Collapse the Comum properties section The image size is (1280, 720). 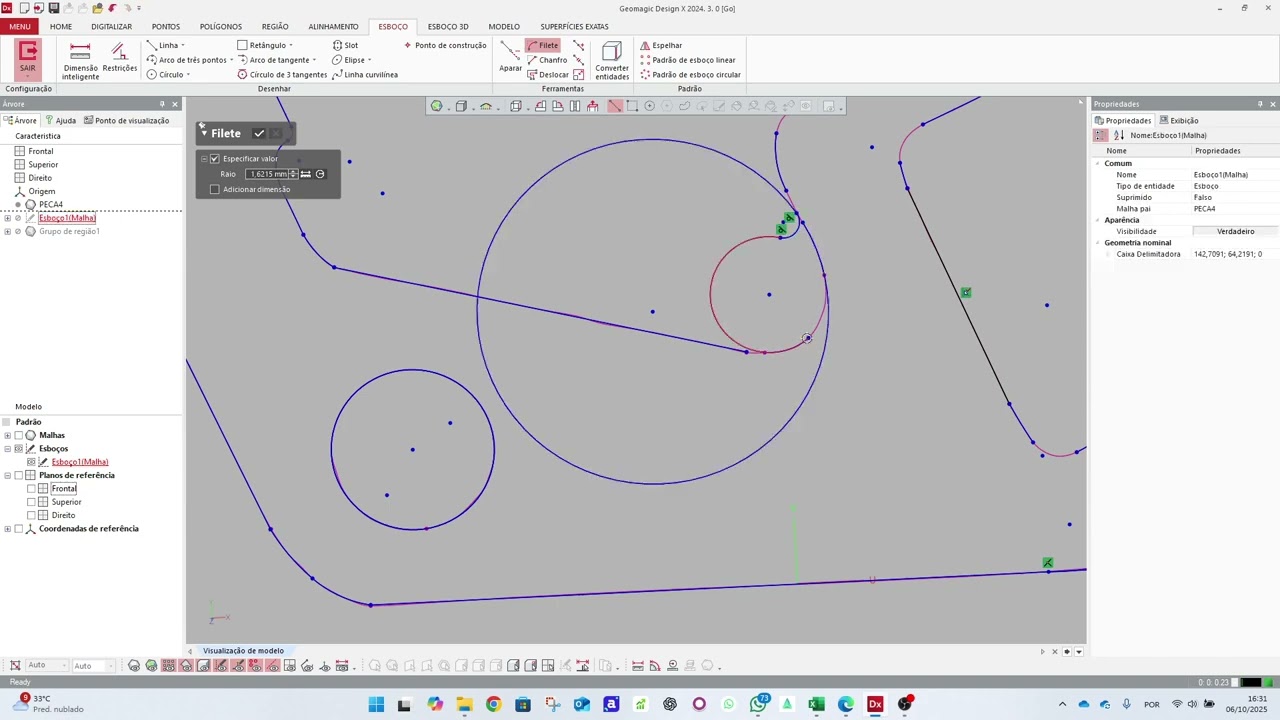(1097, 164)
